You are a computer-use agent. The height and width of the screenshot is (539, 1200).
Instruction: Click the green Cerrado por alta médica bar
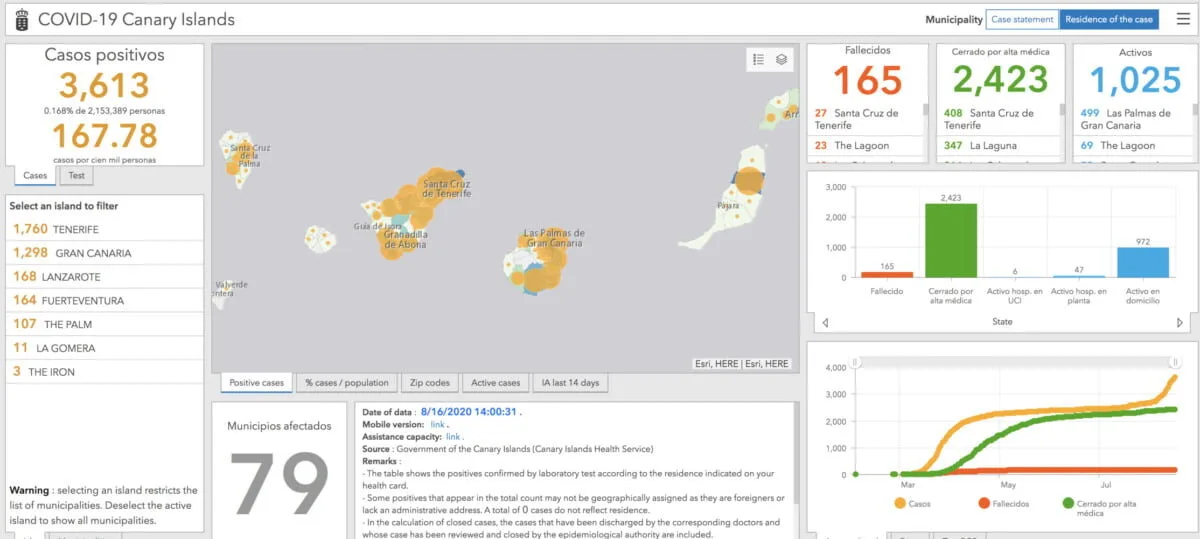pos(951,240)
